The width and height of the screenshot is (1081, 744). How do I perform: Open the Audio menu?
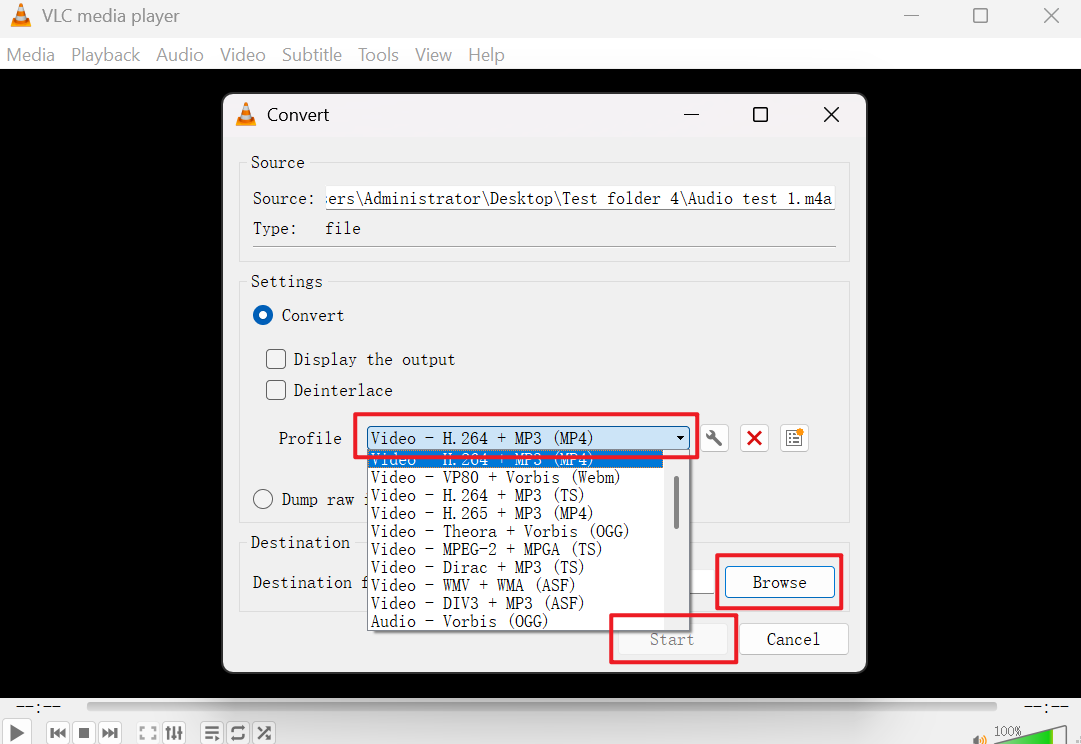coord(179,54)
